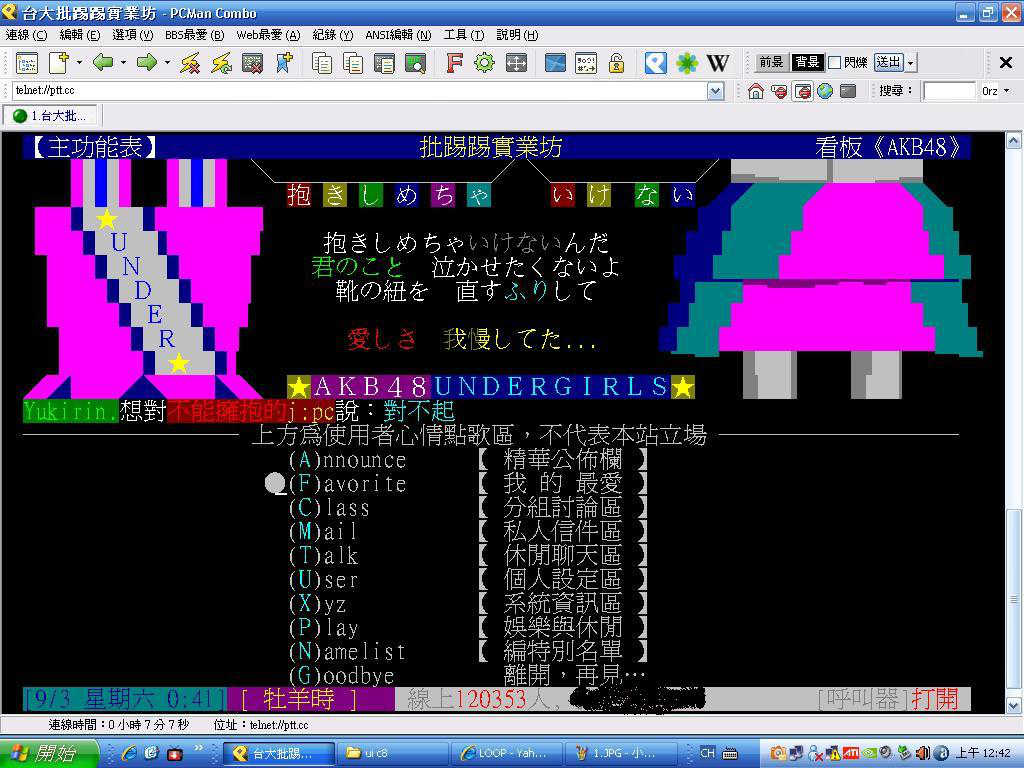
Task: Open the 編輯(E) menu
Action: pyautogui.click(x=80, y=35)
